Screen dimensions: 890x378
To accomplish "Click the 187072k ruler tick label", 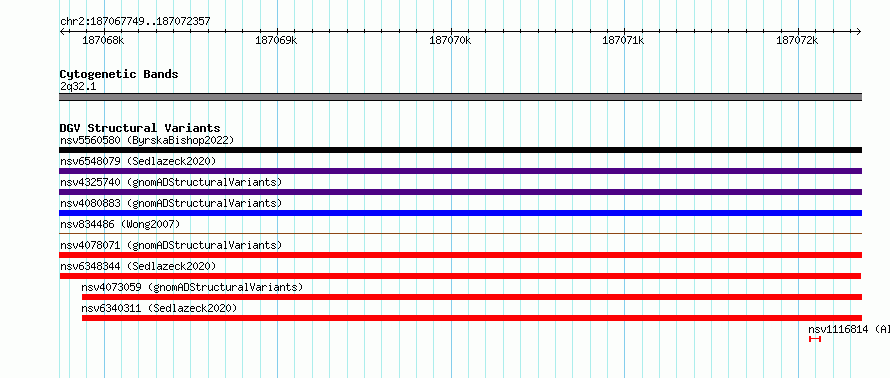I will [797, 40].
